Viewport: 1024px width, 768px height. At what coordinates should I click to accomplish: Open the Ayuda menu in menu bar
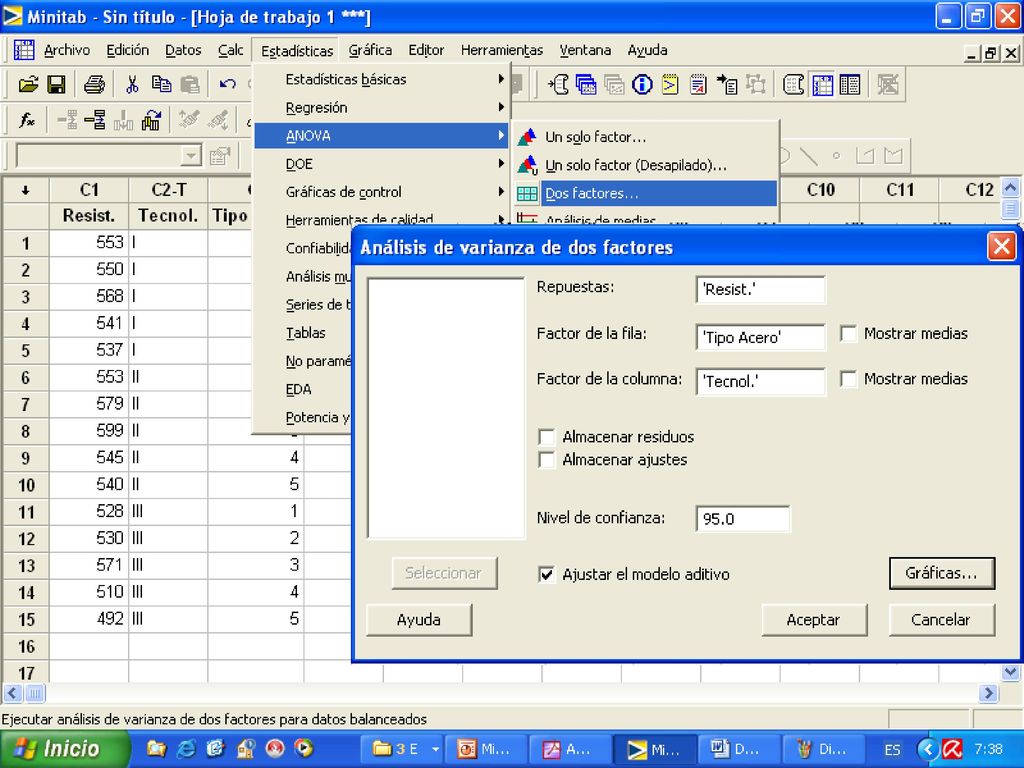647,50
